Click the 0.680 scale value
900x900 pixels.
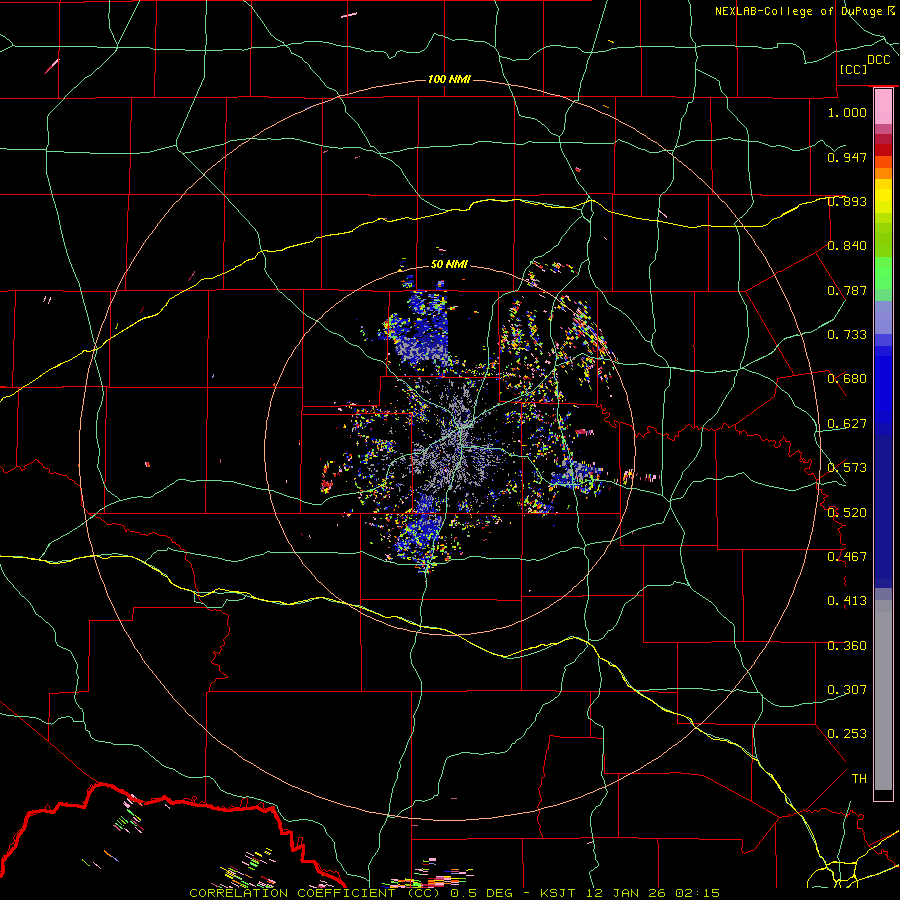[x=847, y=379]
